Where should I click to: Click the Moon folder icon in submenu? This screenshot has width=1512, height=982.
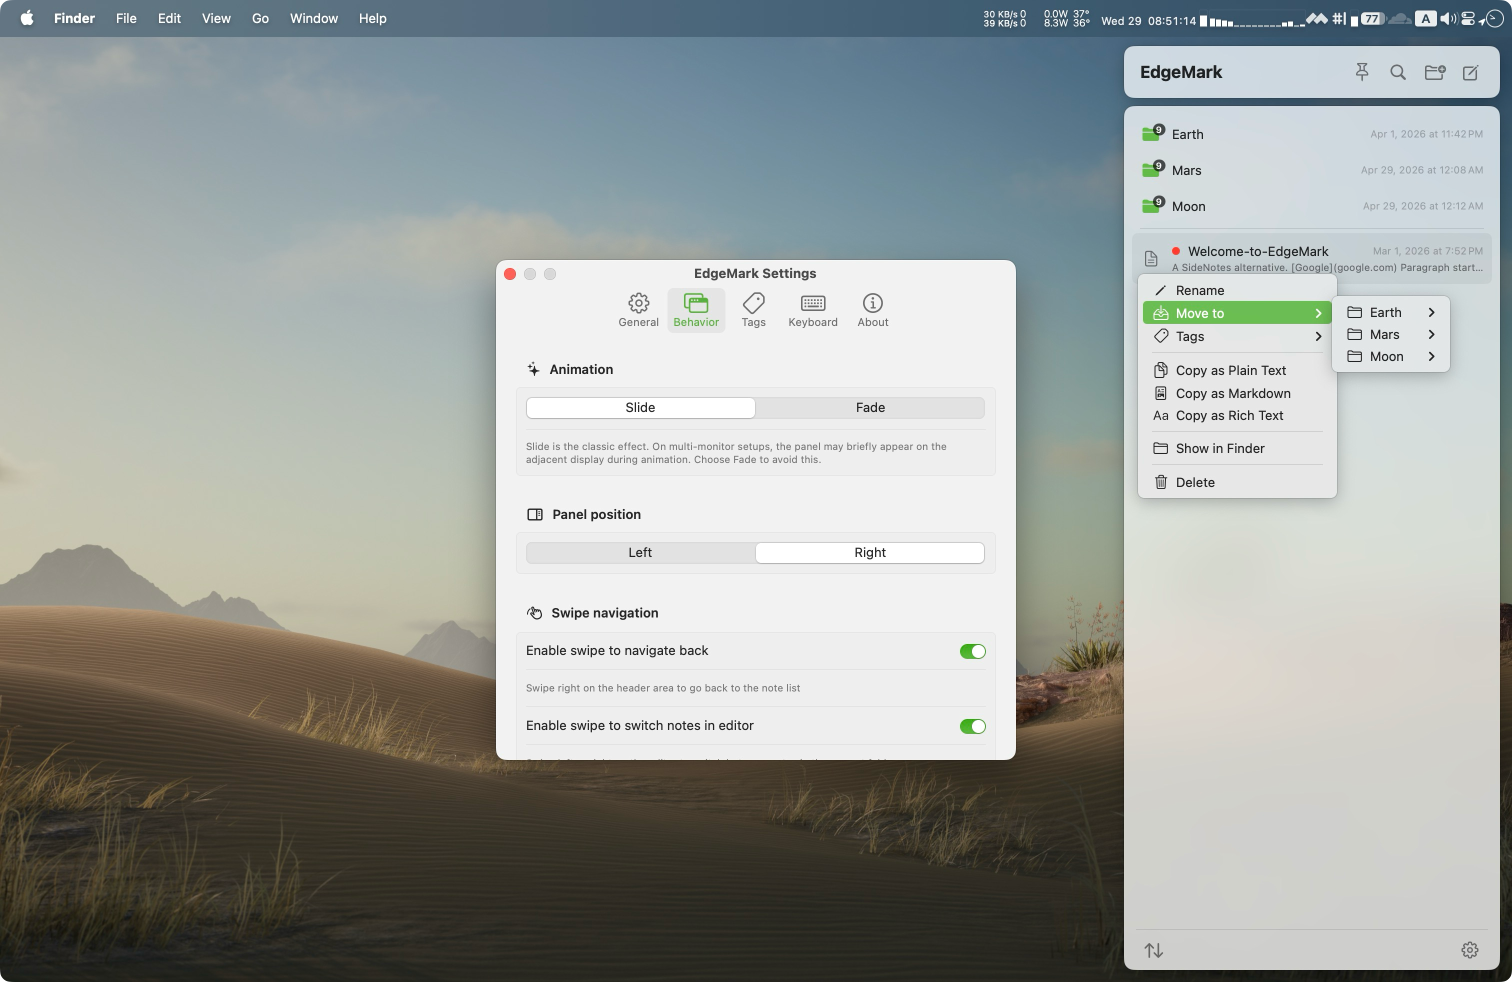pyautogui.click(x=1355, y=356)
